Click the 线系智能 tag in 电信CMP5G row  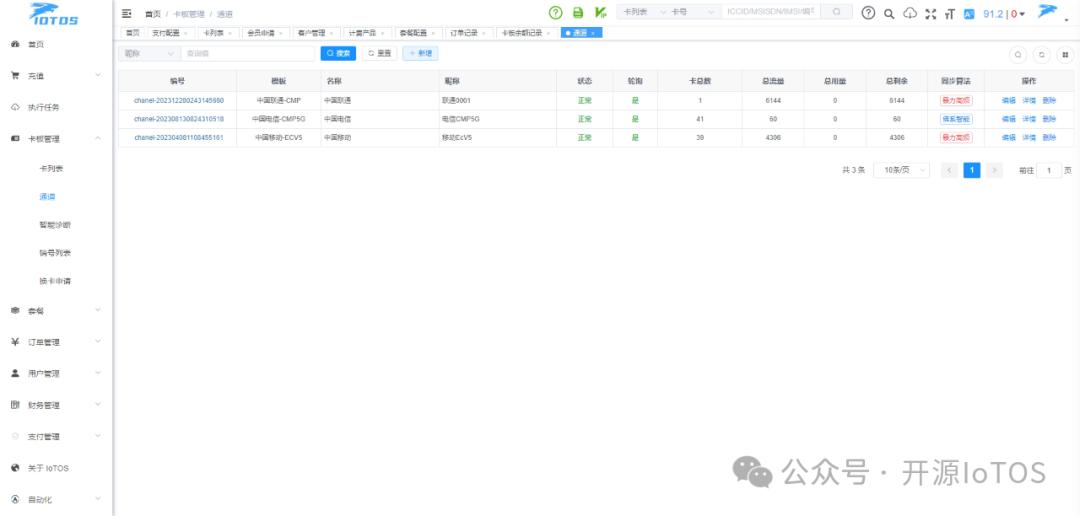956,119
